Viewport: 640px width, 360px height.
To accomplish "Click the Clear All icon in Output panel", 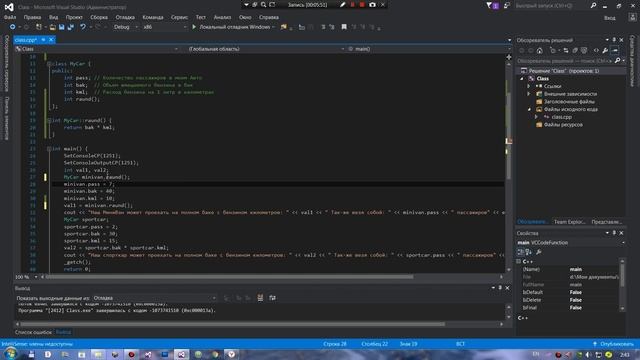I will point(260,298).
